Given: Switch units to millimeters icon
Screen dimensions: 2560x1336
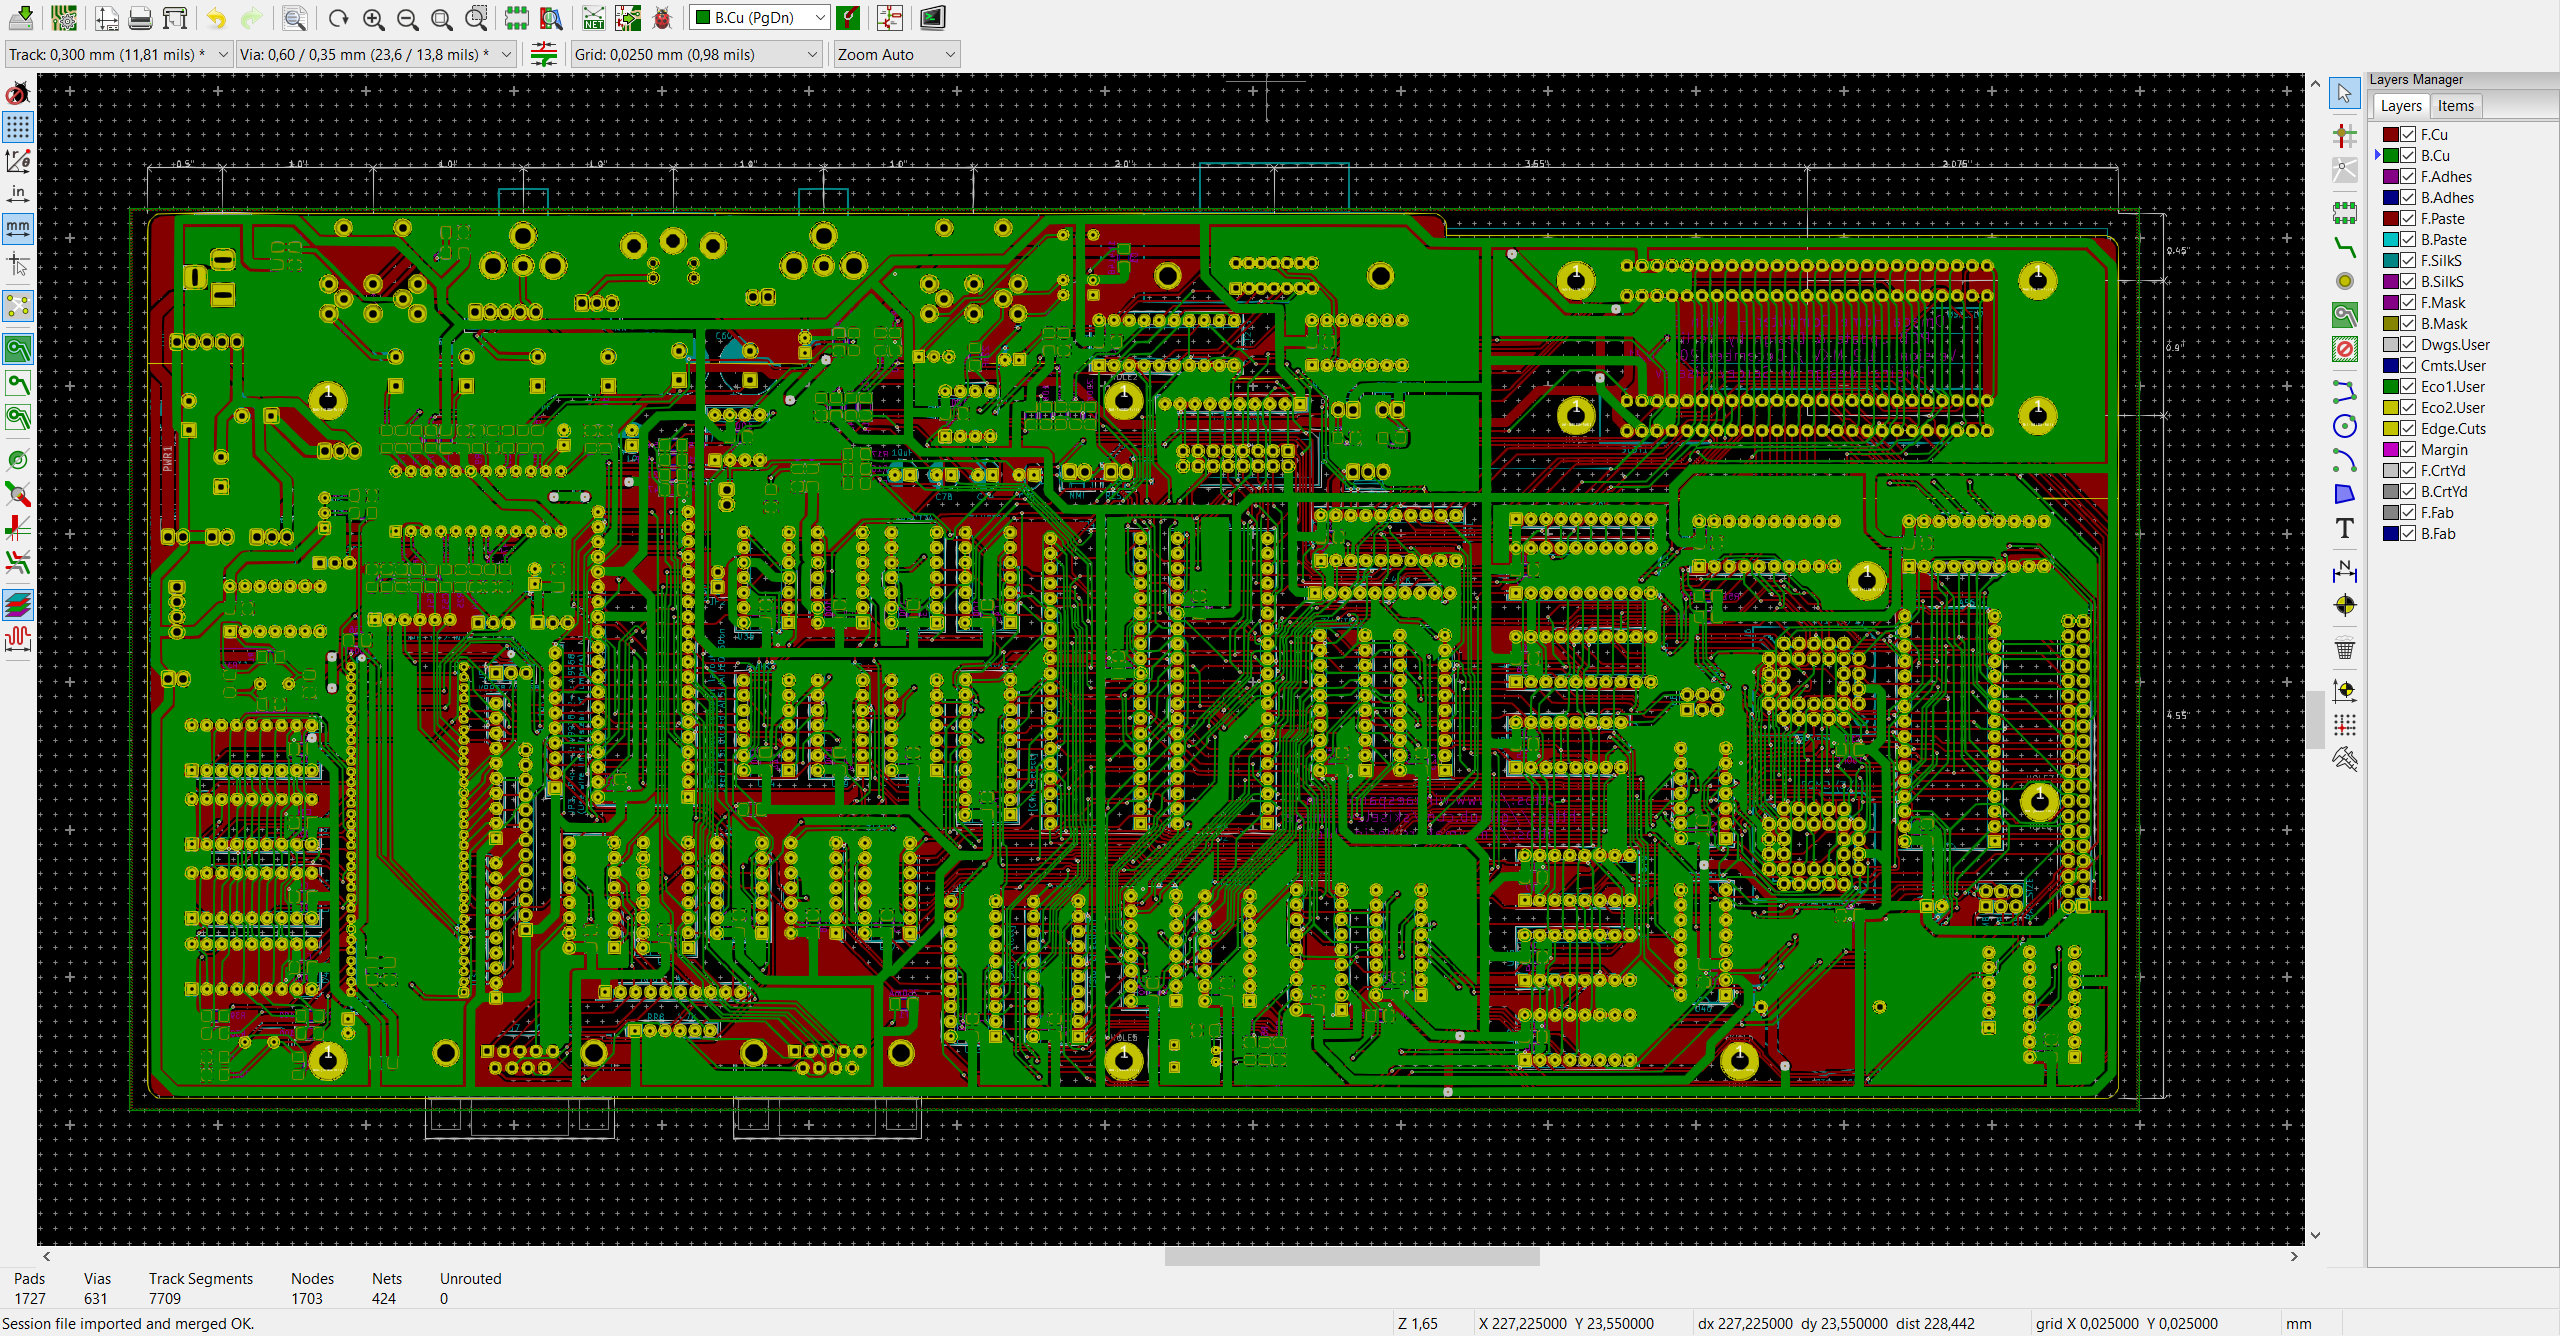Looking at the screenshot, I should coord(18,228).
